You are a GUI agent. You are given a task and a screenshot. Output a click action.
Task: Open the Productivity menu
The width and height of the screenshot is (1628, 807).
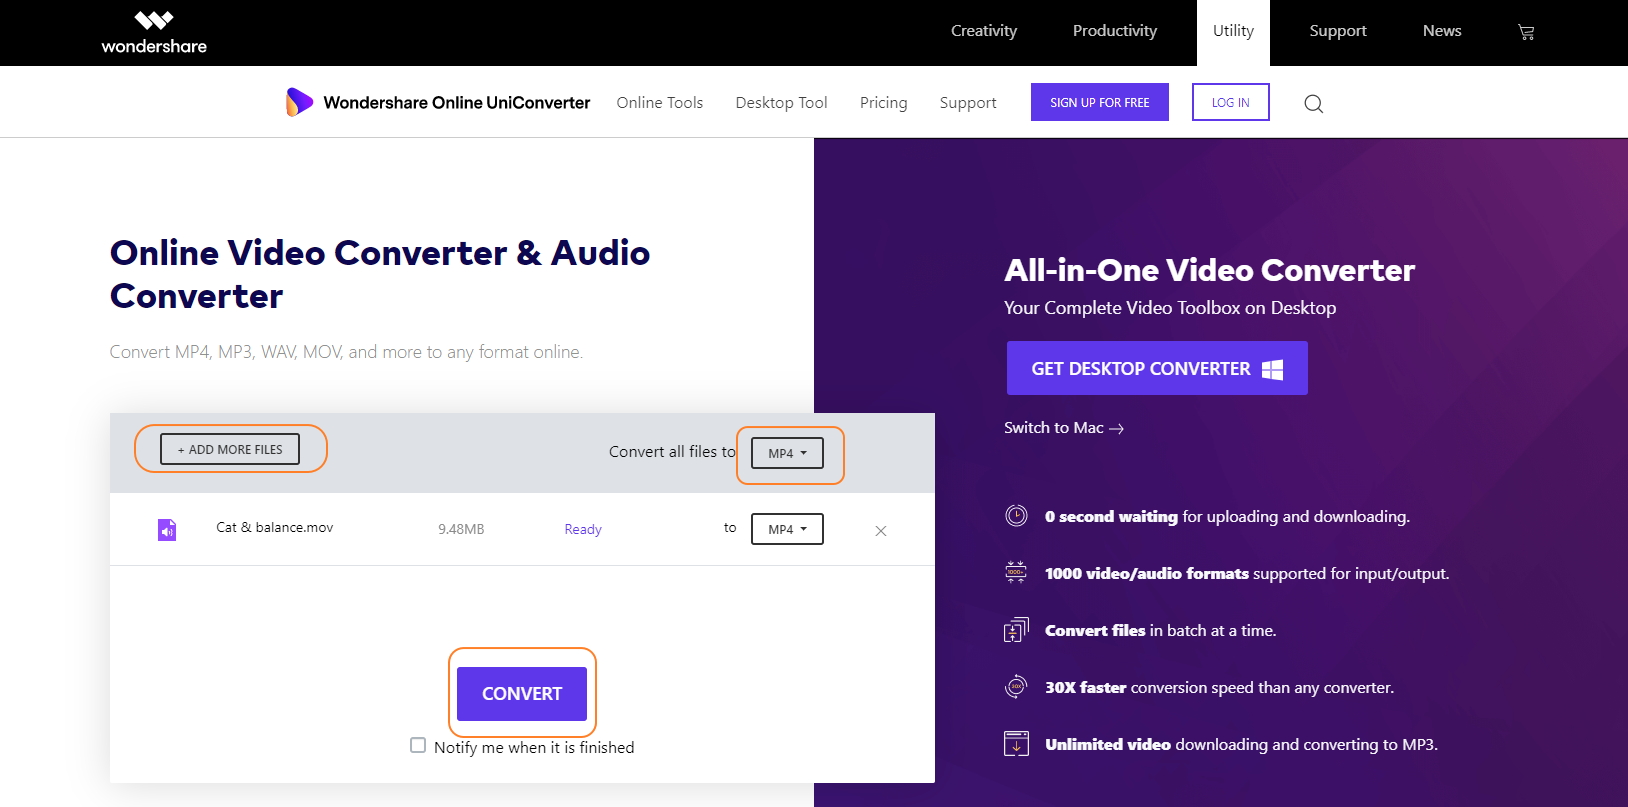pos(1115,31)
